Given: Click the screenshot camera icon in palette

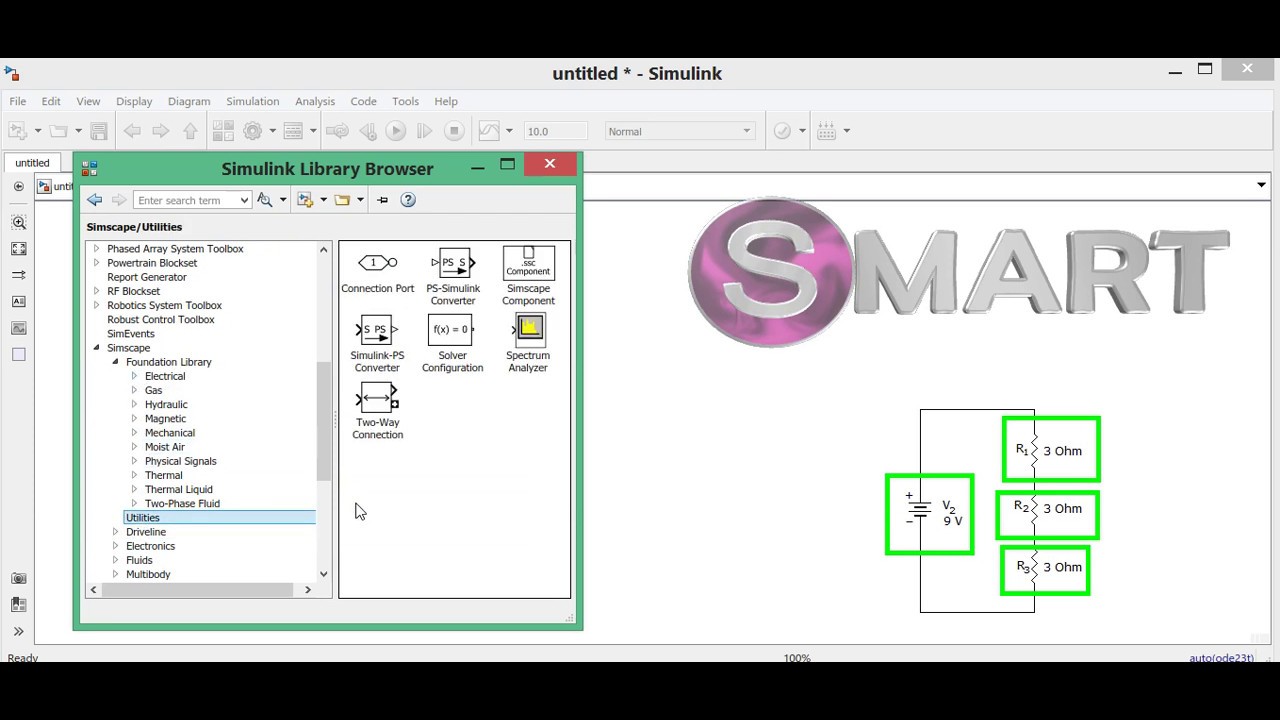Looking at the screenshot, I should click(19, 578).
